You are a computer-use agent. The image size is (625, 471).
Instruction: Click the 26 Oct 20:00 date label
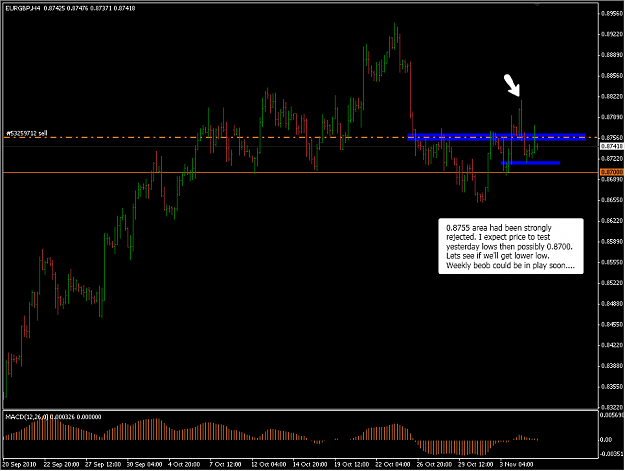pyautogui.click(x=434, y=465)
